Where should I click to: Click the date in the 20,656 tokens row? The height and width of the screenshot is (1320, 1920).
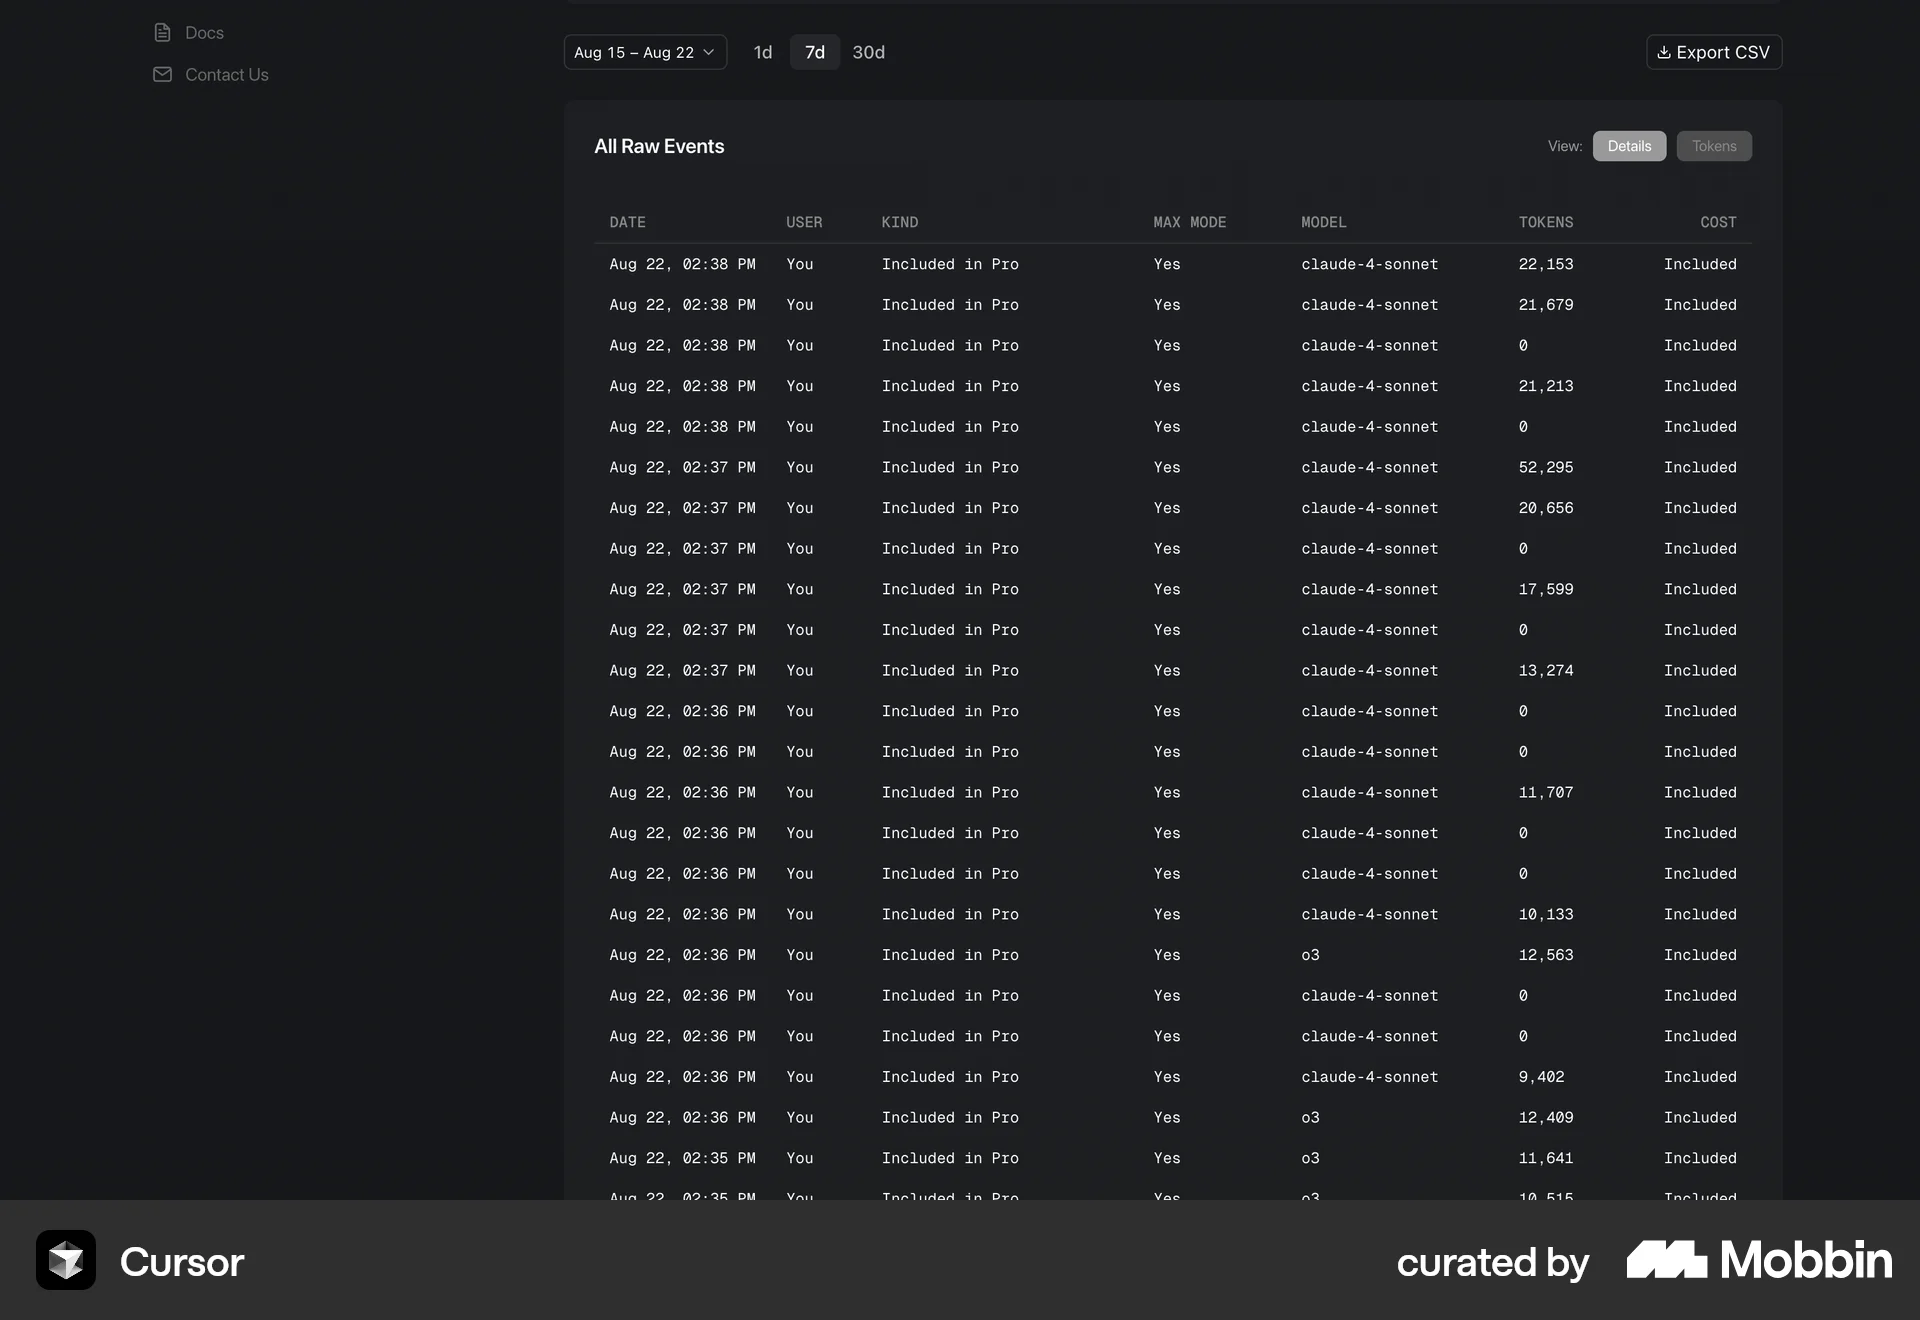point(682,508)
